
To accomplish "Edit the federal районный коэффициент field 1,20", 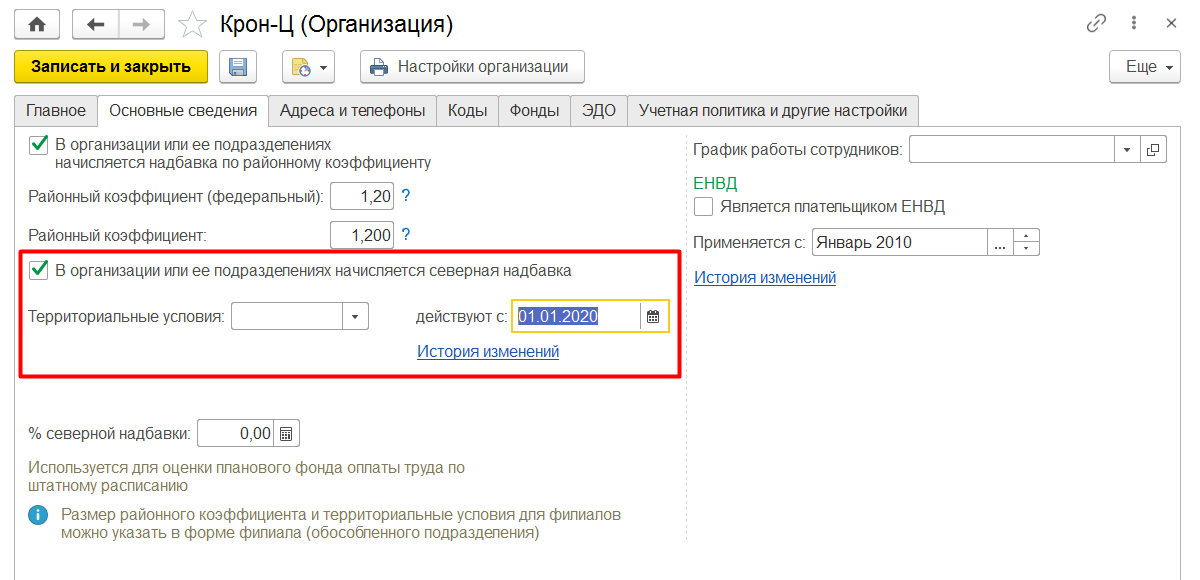I will pyautogui.click(x=363, y=196).
